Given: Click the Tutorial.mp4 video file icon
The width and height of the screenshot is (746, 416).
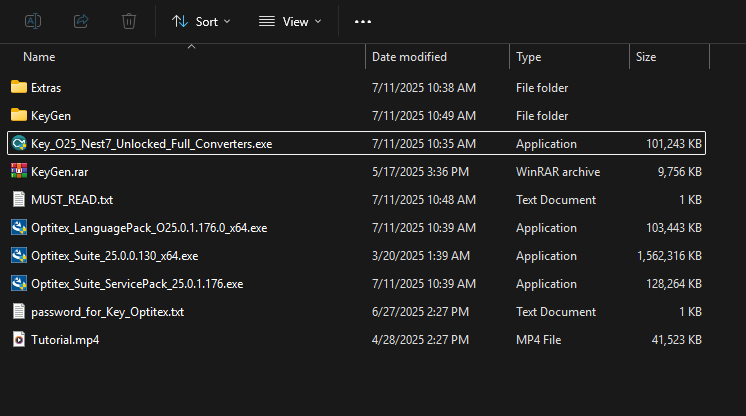Looking at the screenshot, I should [x=19, y=340].
